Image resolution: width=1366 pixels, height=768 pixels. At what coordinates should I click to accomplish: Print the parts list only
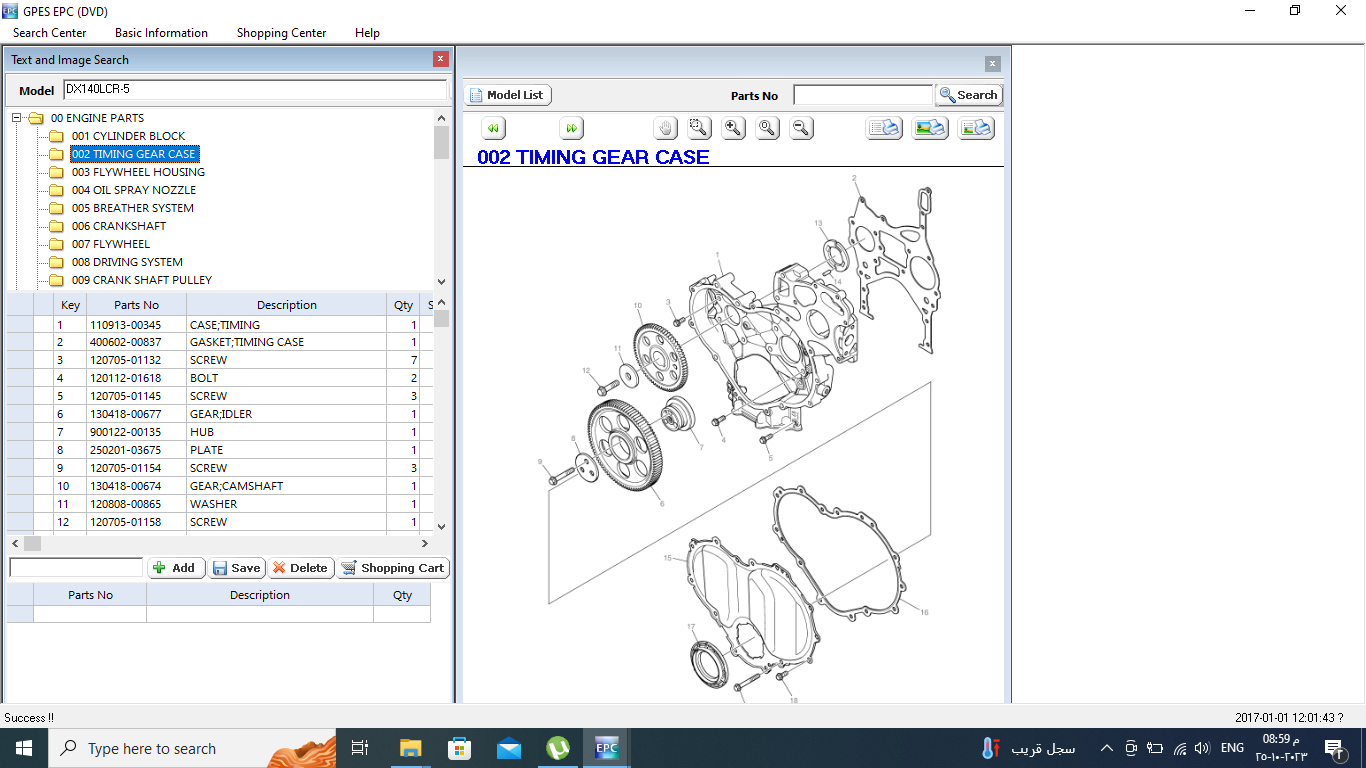tap(884, 128)
